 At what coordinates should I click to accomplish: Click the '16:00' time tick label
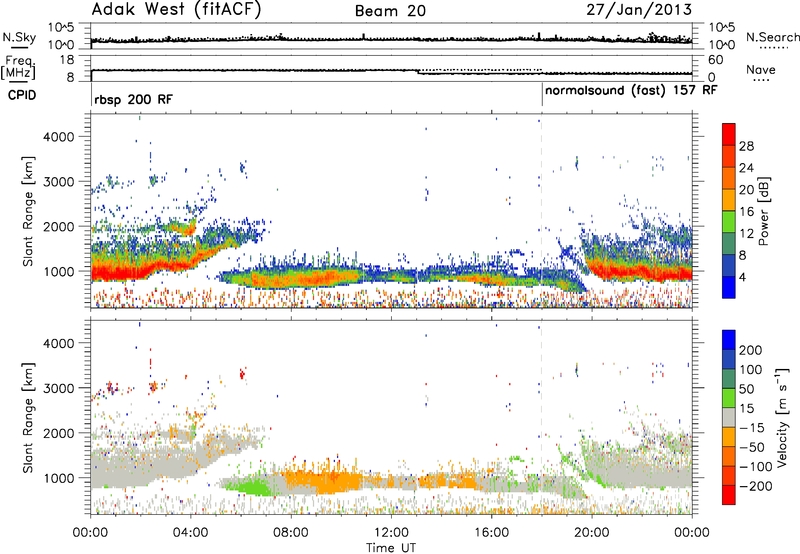(491, 533)
